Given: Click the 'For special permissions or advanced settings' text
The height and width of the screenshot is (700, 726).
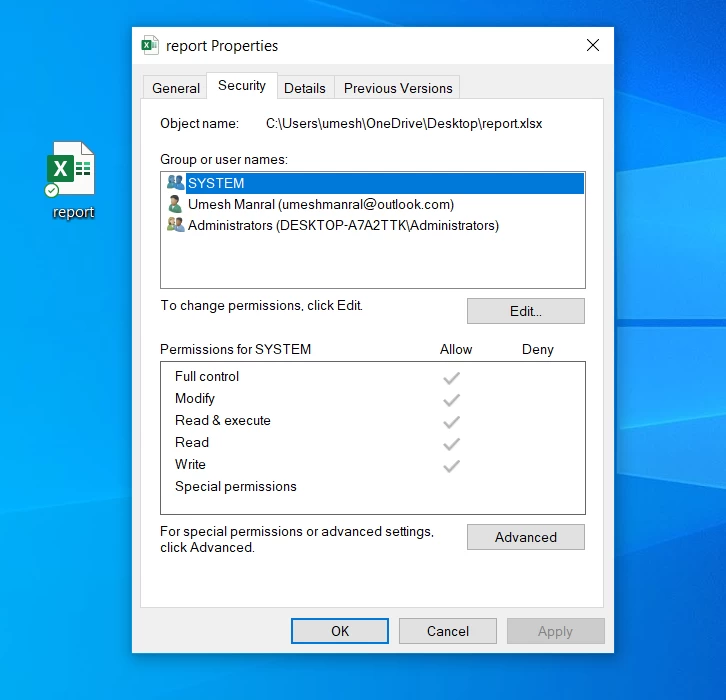Looking at the screenshot, I should [297, 531].
